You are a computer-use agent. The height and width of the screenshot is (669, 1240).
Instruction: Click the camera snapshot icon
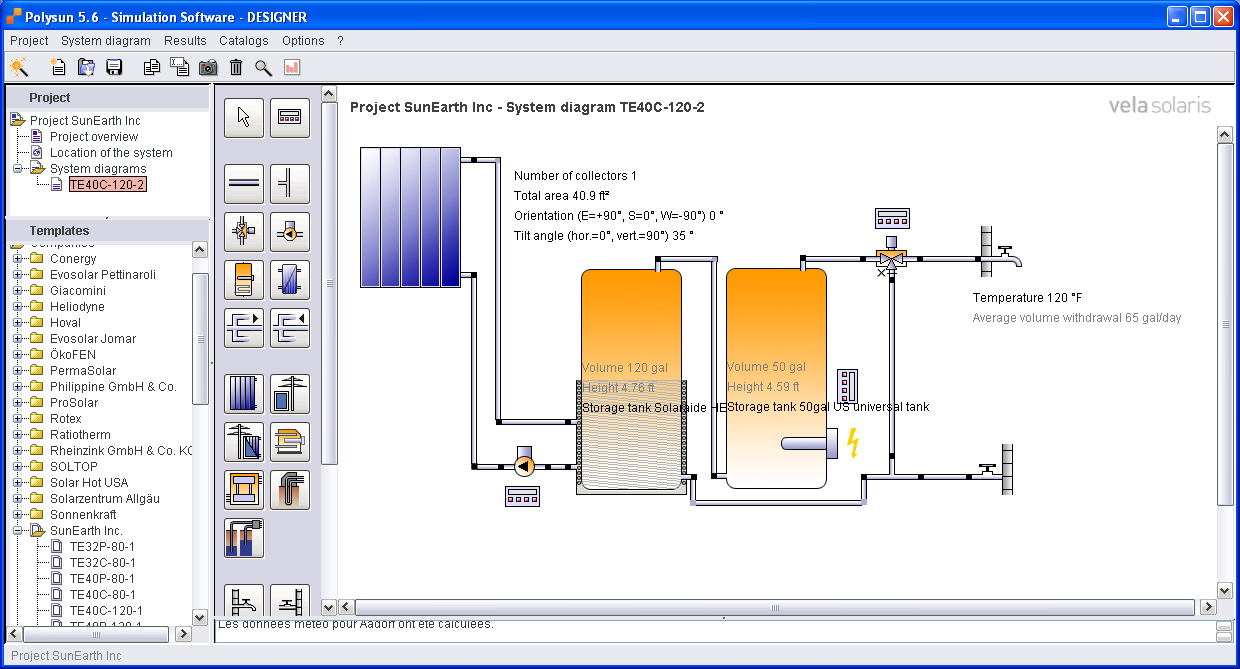(207, 67)
